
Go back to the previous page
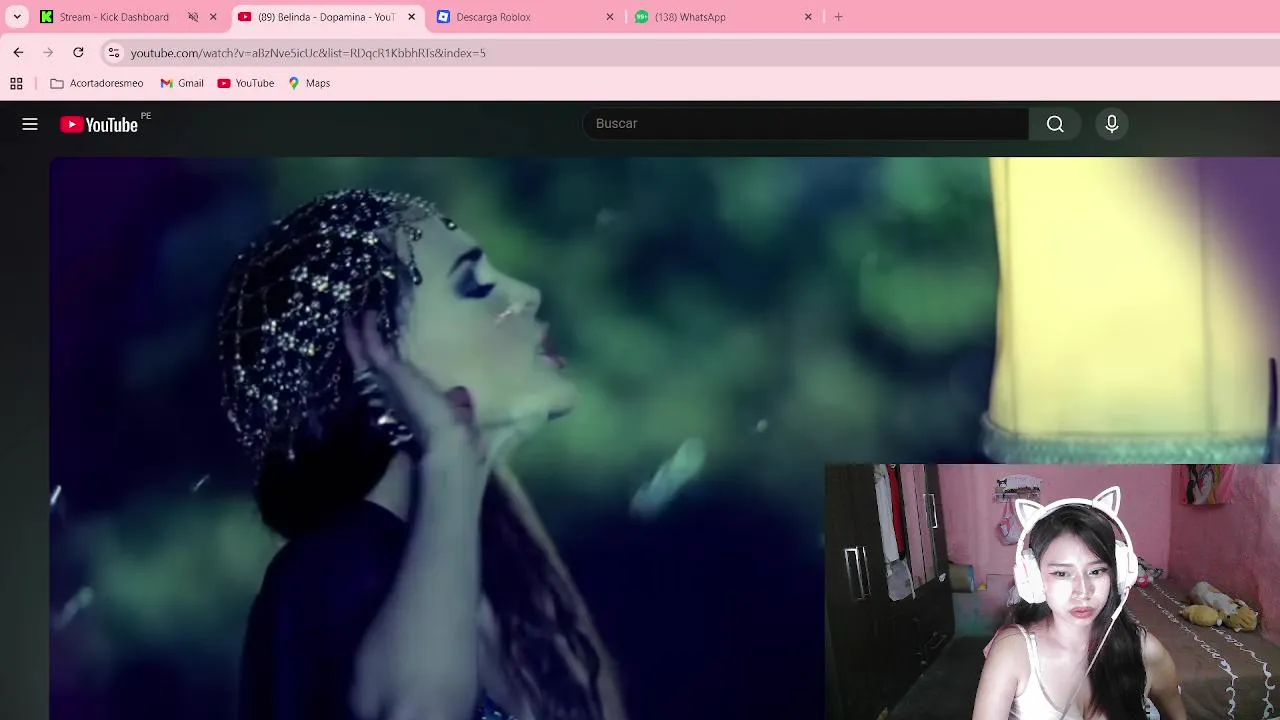point(18,52)
